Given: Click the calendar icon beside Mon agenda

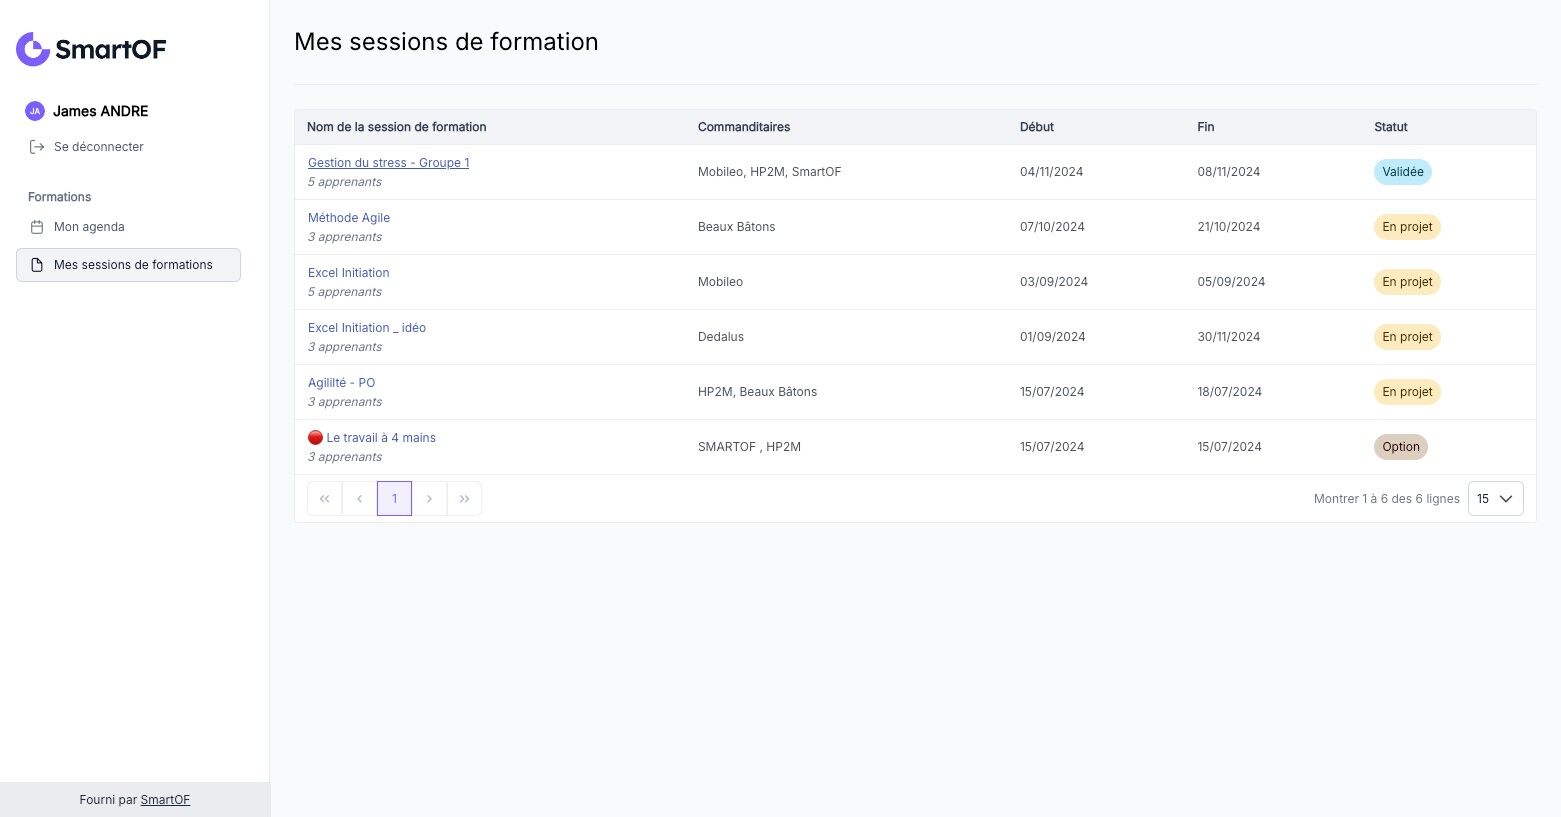Looking at the screenshot, I should click(x=37, y=227).
